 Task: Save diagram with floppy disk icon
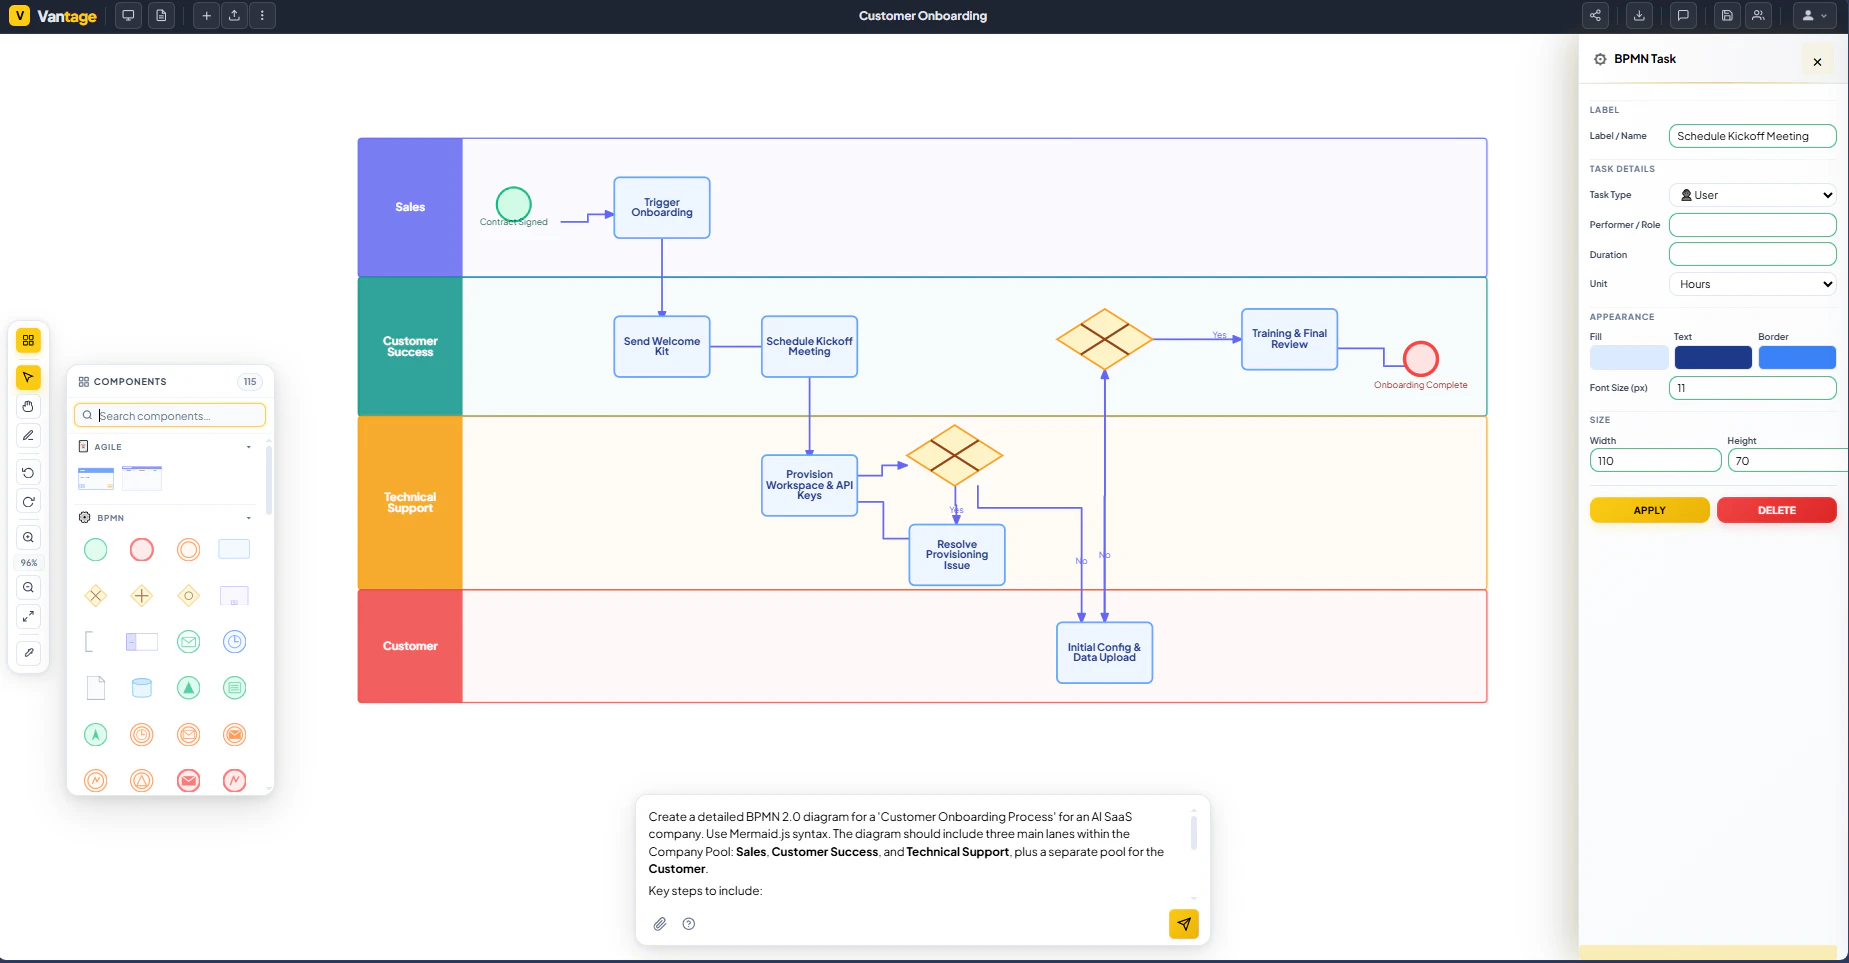point(1727,16)
